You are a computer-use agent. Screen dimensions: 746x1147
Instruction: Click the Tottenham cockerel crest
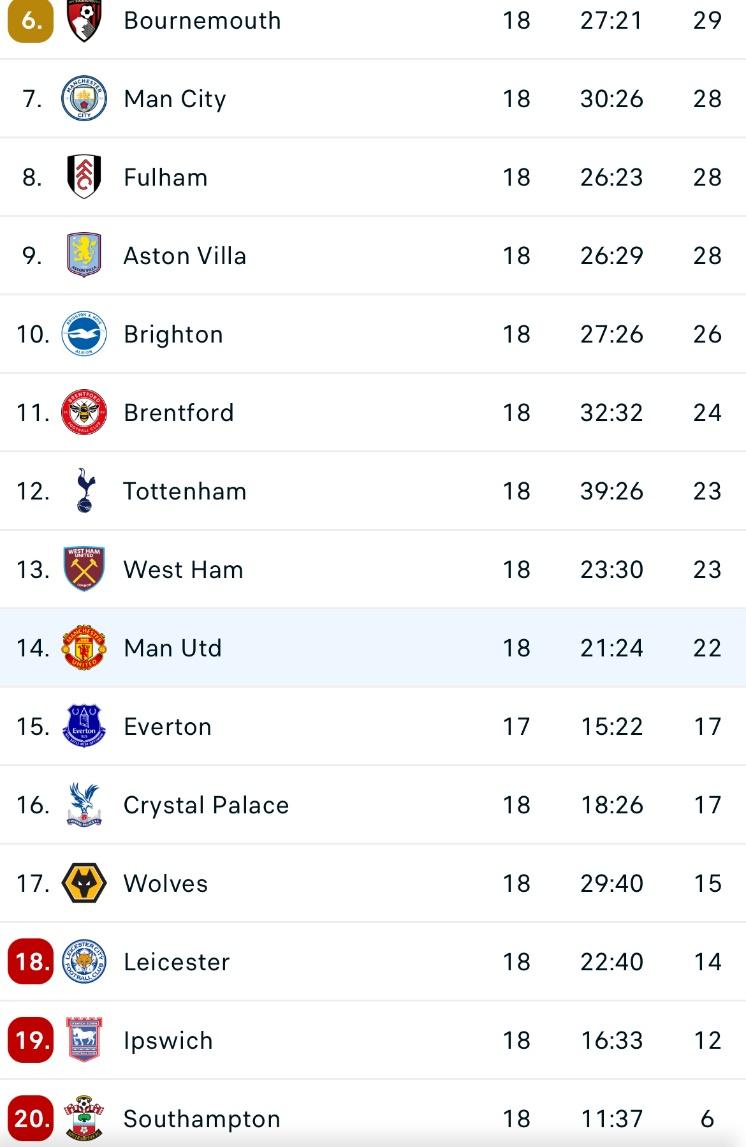point(85,490)
